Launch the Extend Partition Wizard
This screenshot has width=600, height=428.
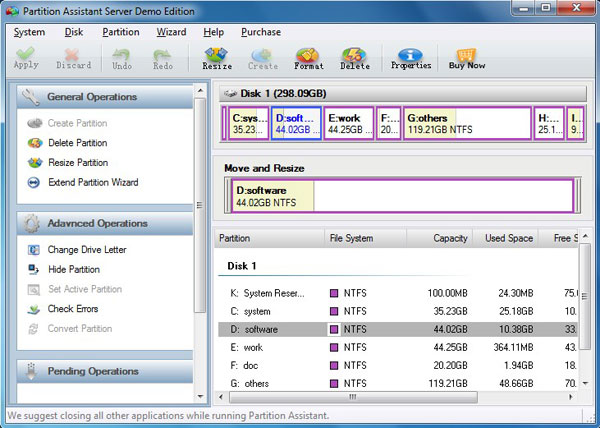92,183
